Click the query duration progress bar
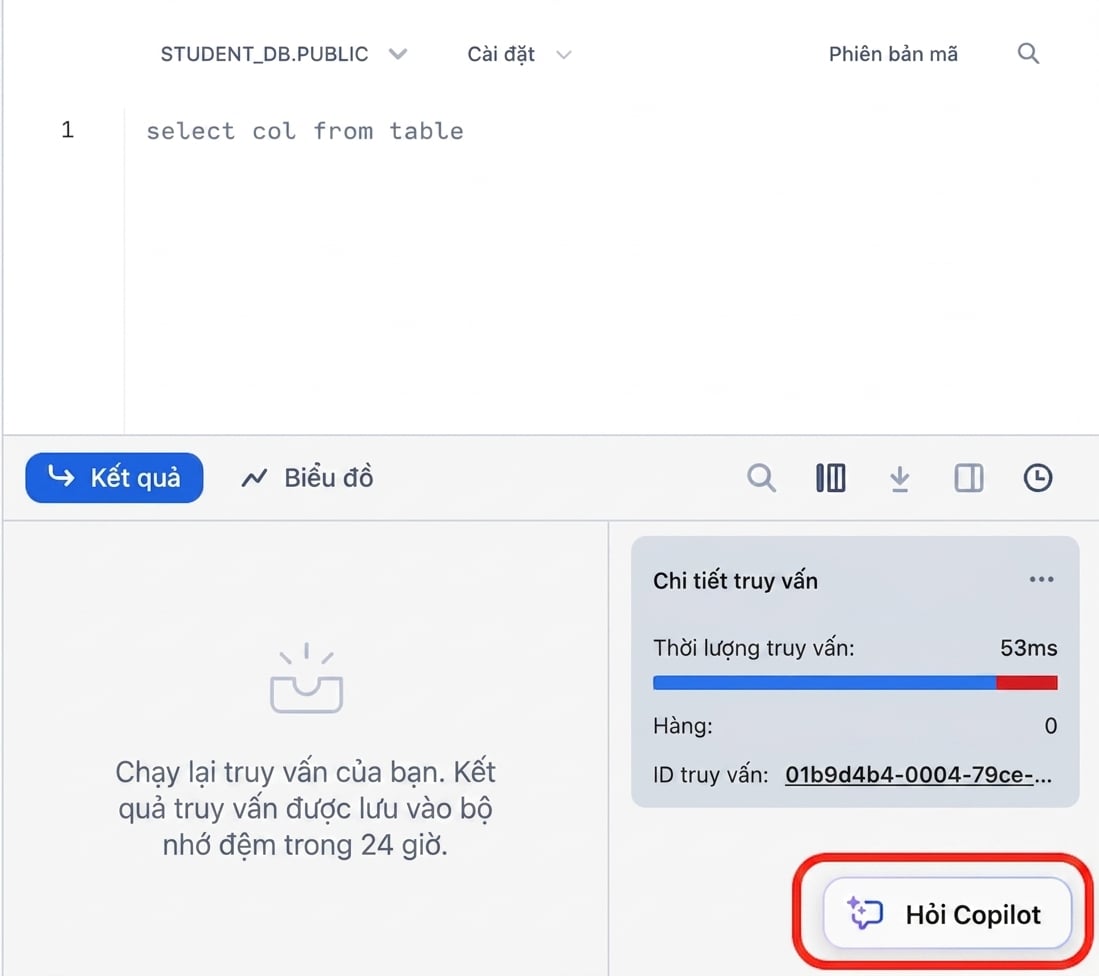The image size is (1099, 976). [x=855, y=683]
